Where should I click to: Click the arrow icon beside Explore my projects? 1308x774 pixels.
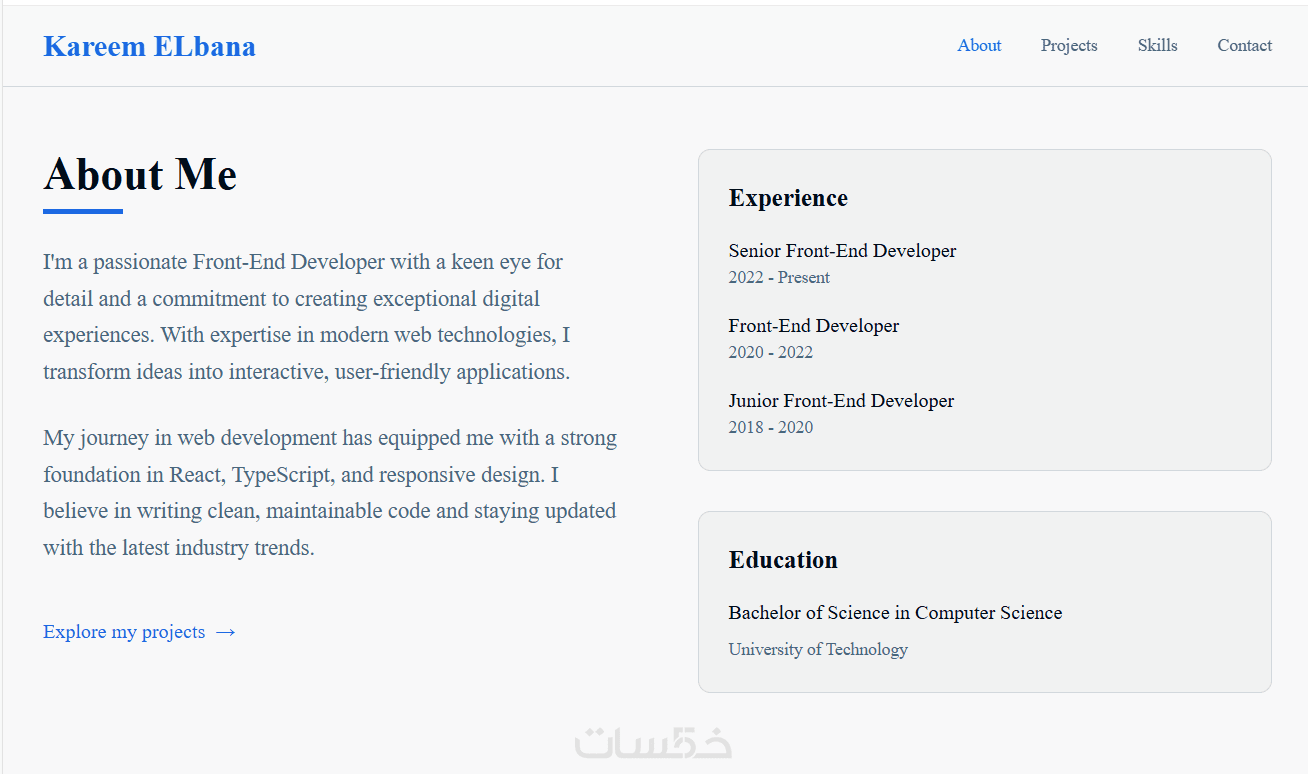(226, 632)
